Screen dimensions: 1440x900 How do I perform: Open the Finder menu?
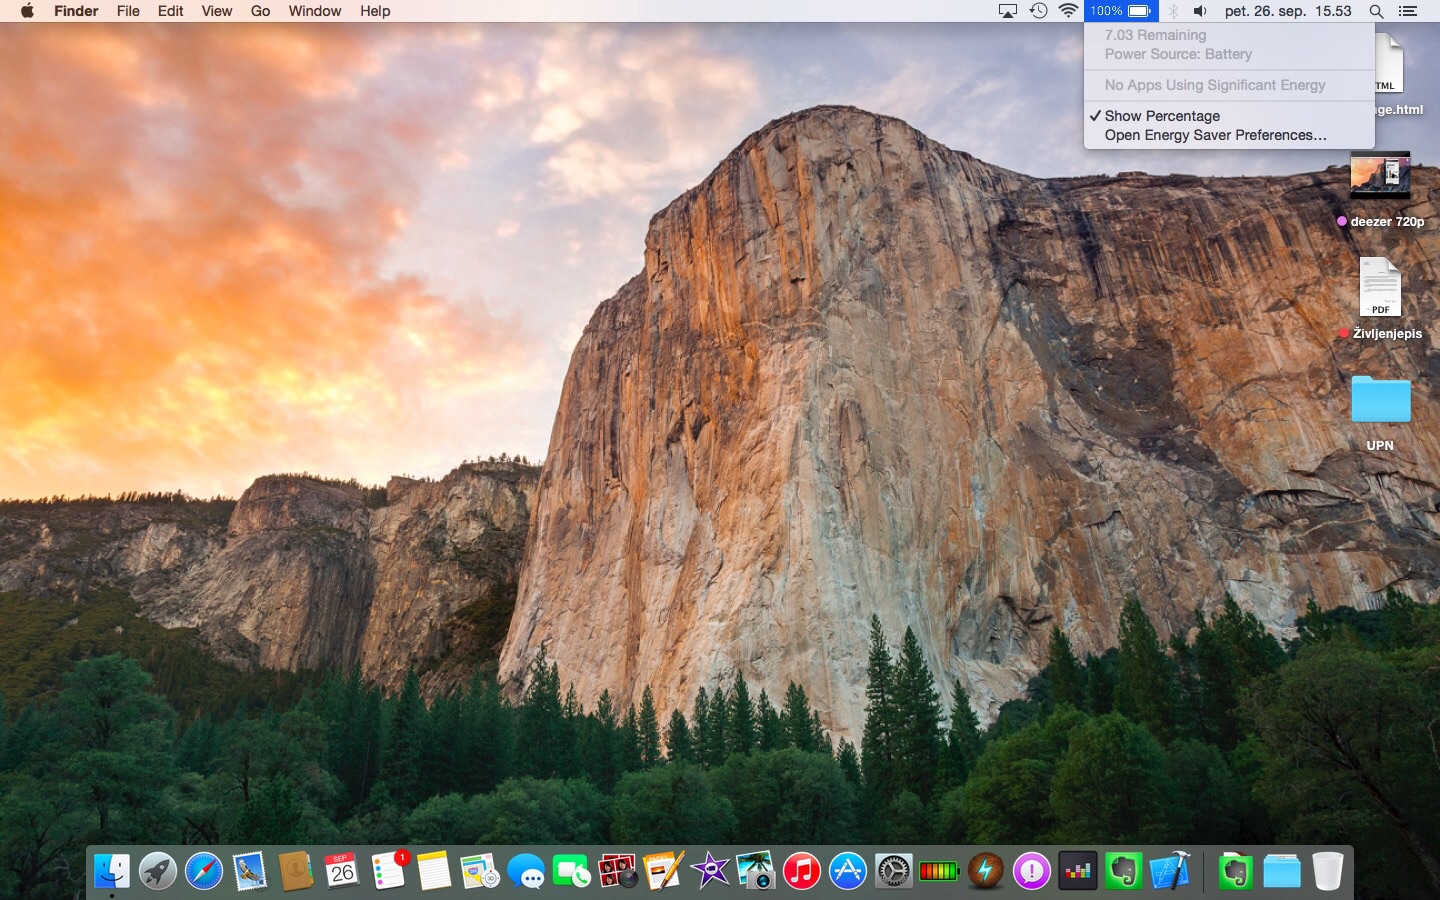coord(76,11)
